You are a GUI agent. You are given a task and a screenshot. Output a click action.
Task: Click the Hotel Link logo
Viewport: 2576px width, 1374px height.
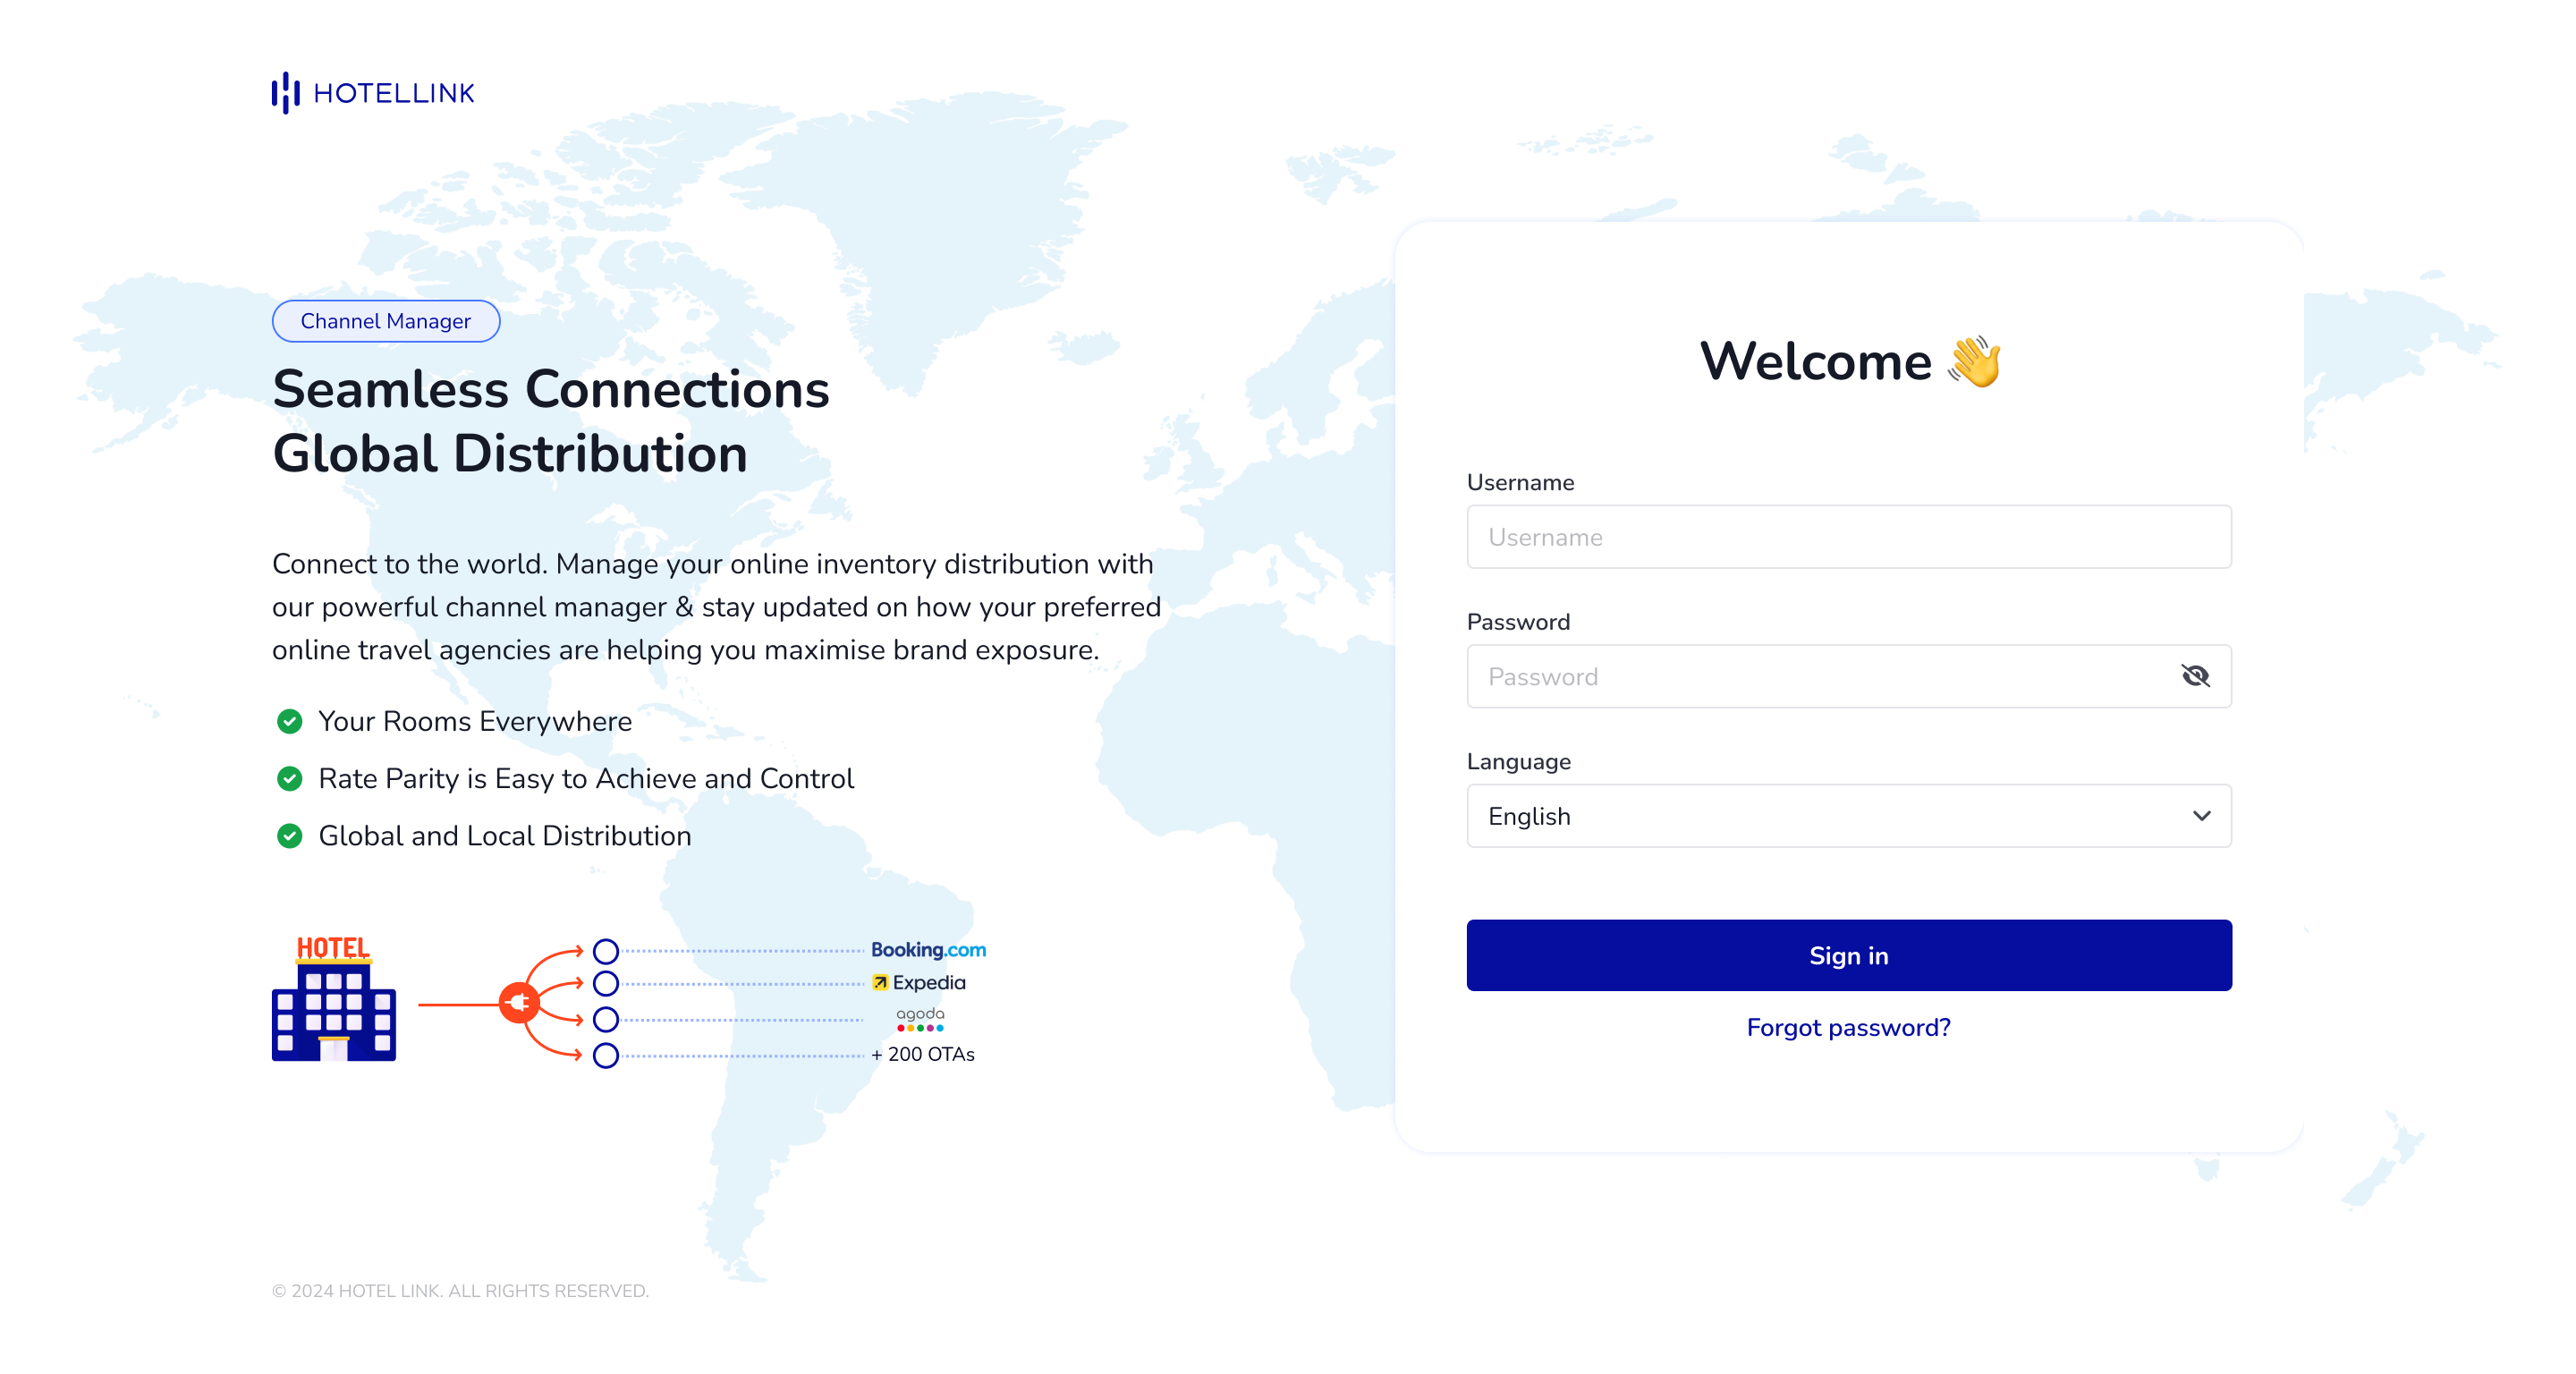pos(372,92)
